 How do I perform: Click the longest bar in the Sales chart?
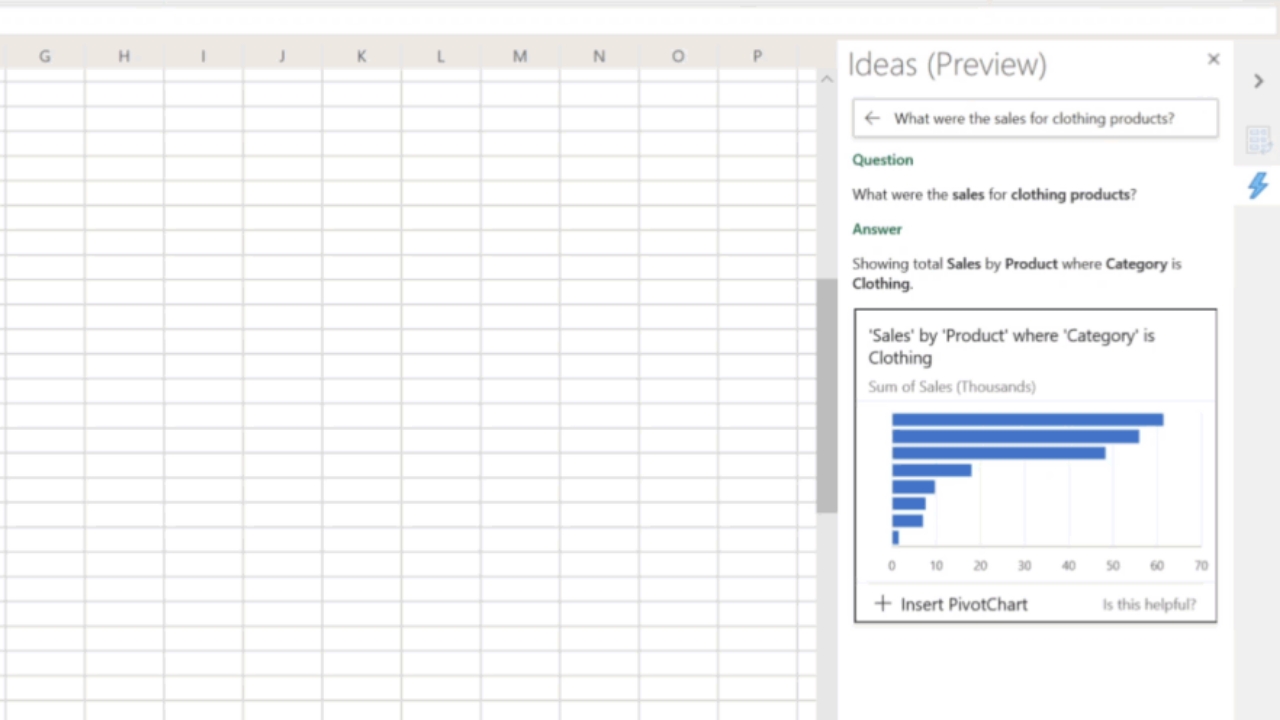[x=1027, y=420]
